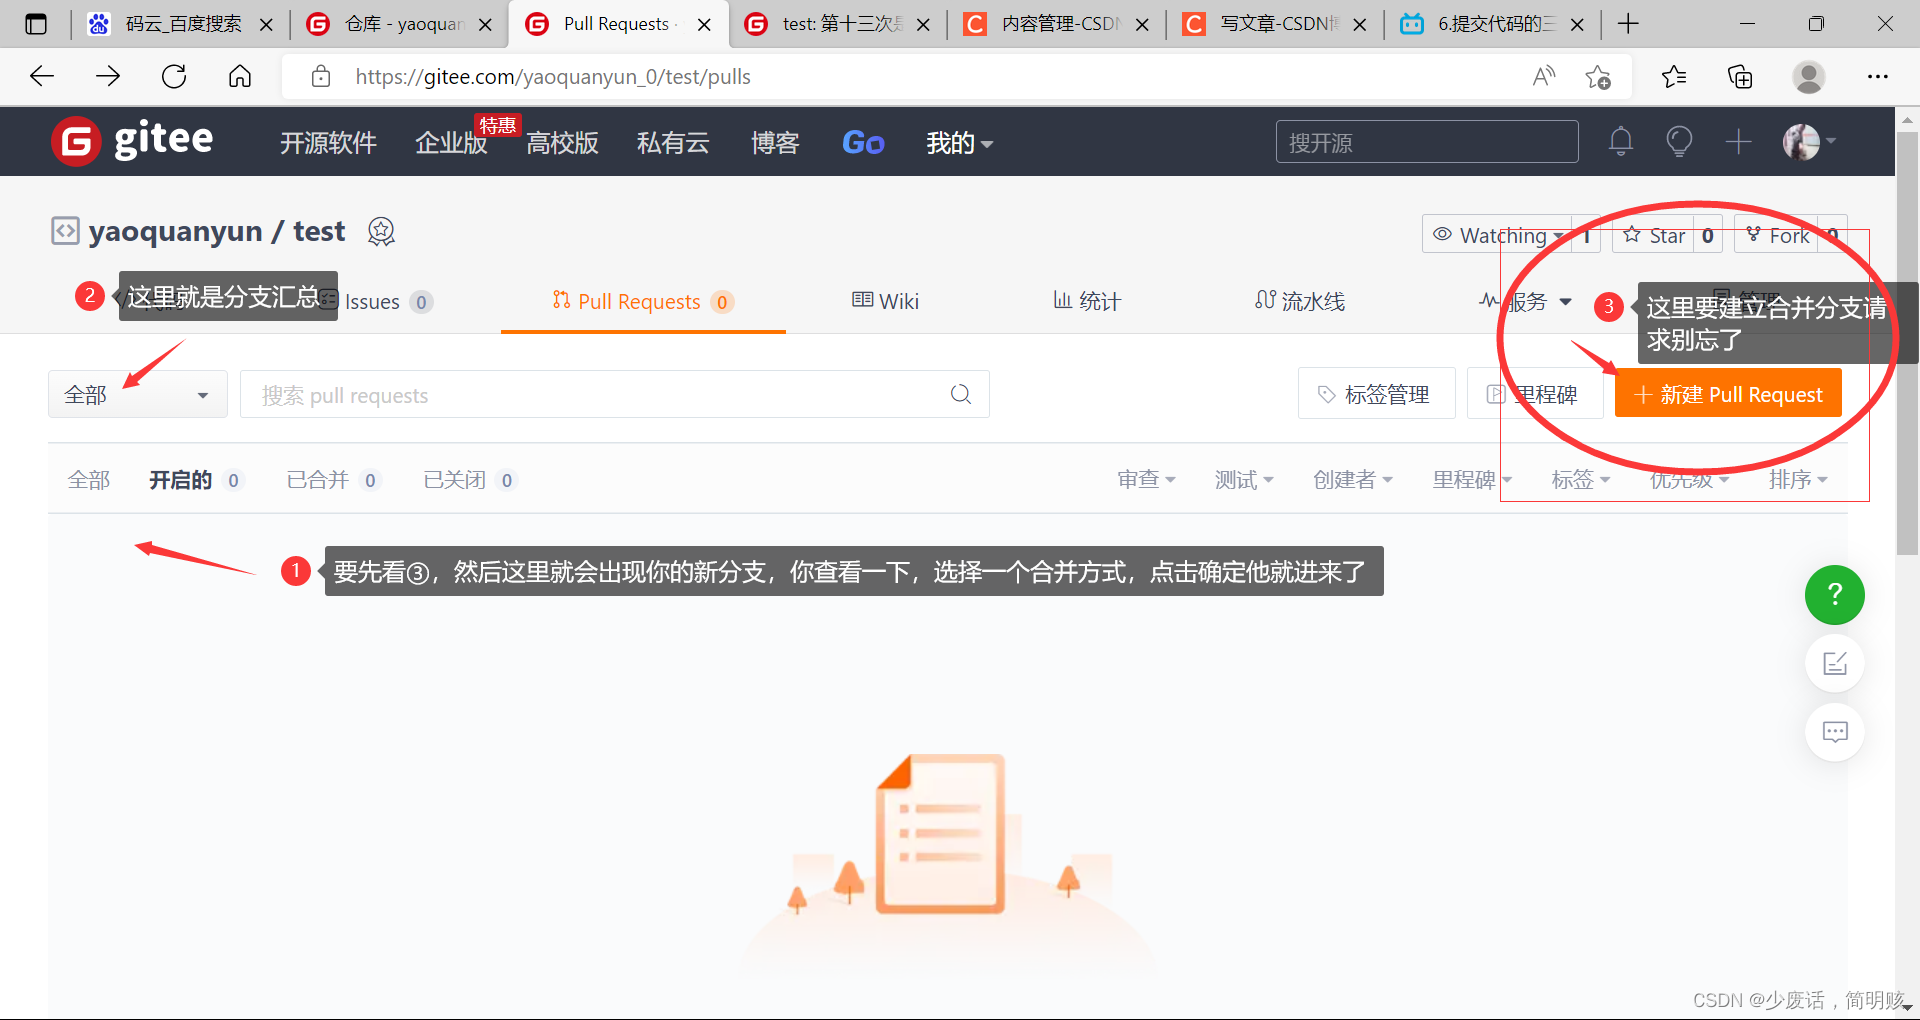This screenshot has width=1920, height=1020.
Task: Open a new browser tab
Action: (x=1628, y=24)
